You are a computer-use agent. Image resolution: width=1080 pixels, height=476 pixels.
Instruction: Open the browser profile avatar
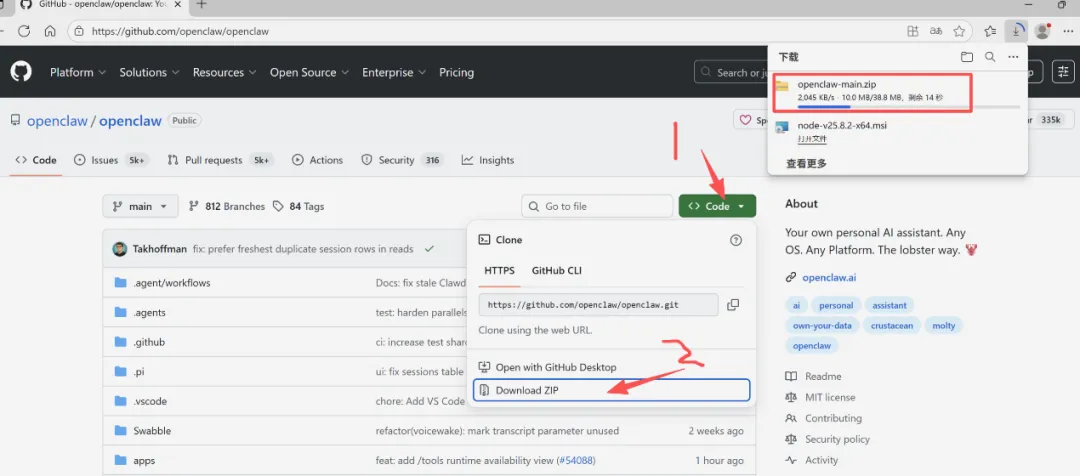pos(1042,31)
